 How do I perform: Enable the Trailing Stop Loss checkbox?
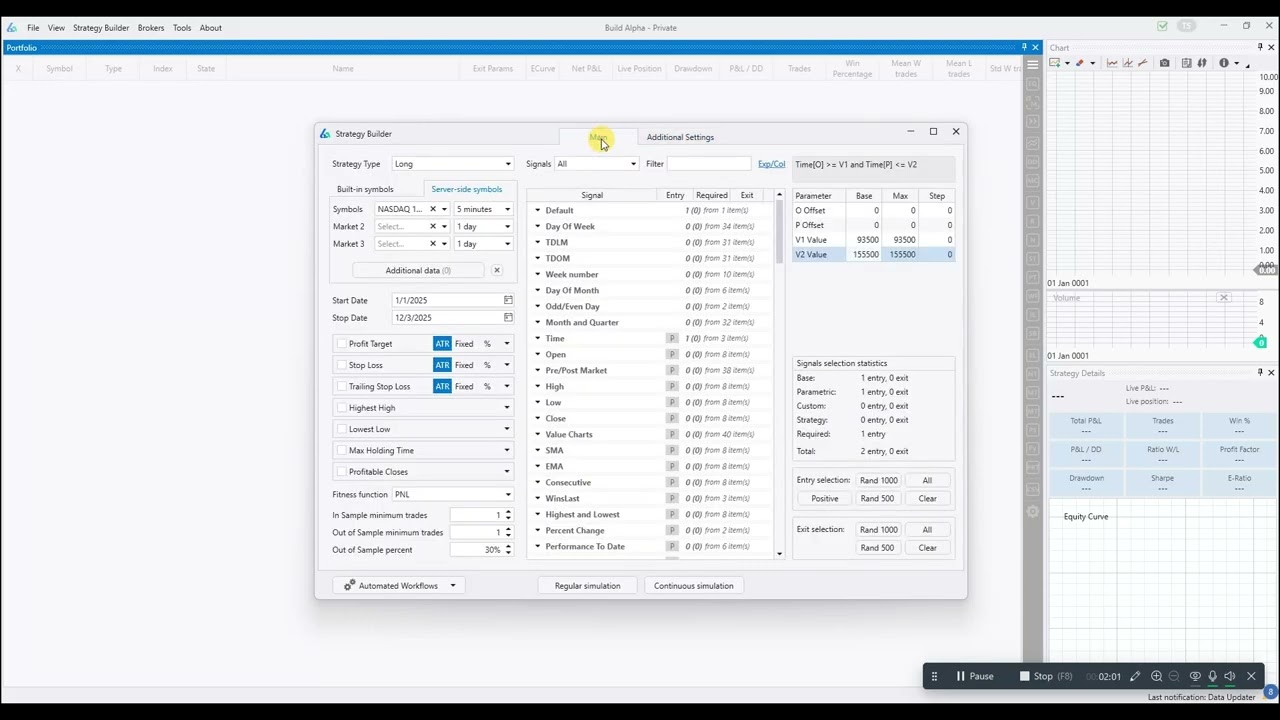(342, 386)
